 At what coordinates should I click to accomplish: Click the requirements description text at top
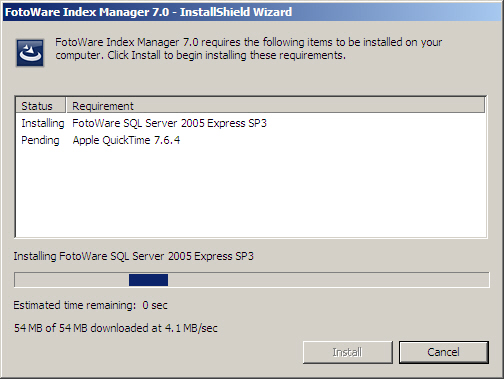tap(249, 49)
